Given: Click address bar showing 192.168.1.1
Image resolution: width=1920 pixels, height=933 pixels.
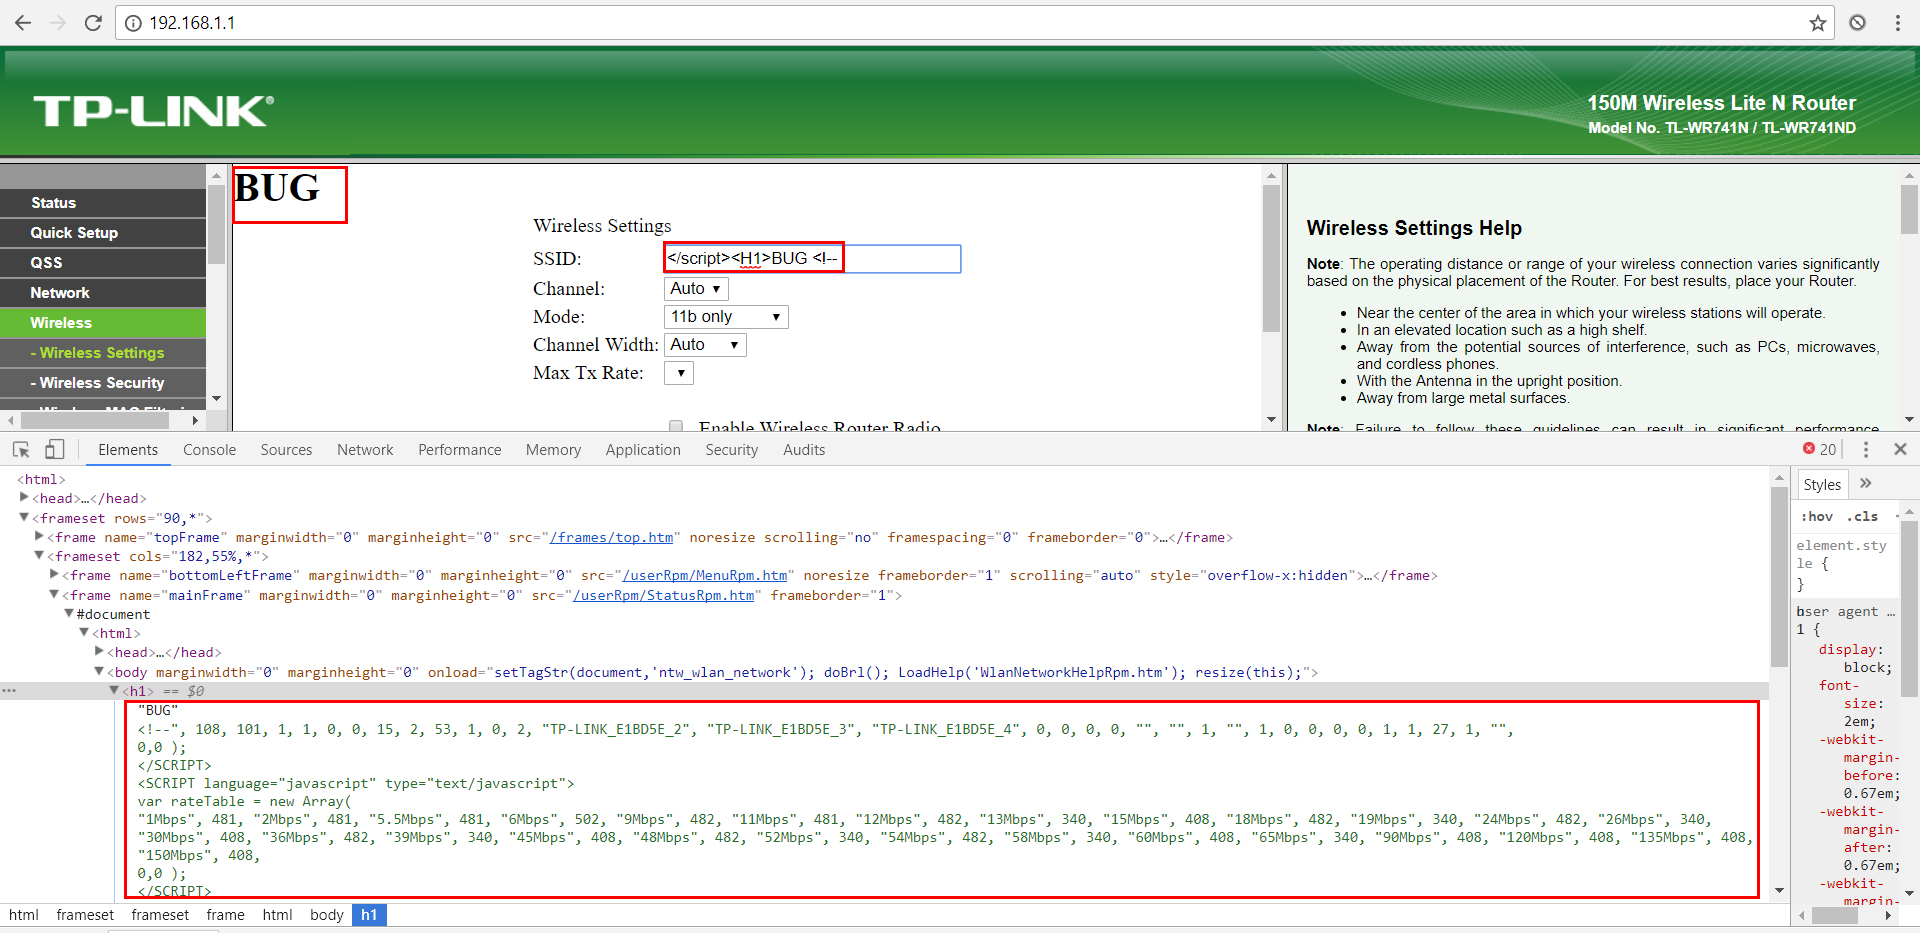Looking at the screenshot, I should click(x=975, y=23).
